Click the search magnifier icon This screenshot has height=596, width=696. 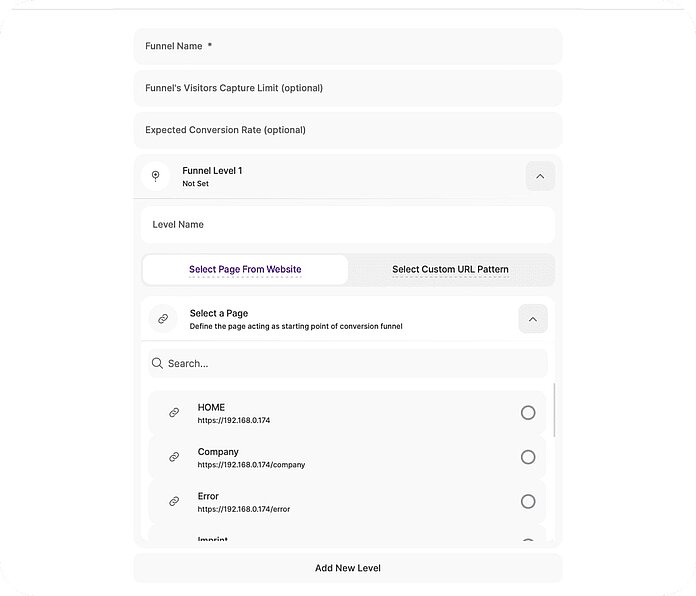pos(157,363)
